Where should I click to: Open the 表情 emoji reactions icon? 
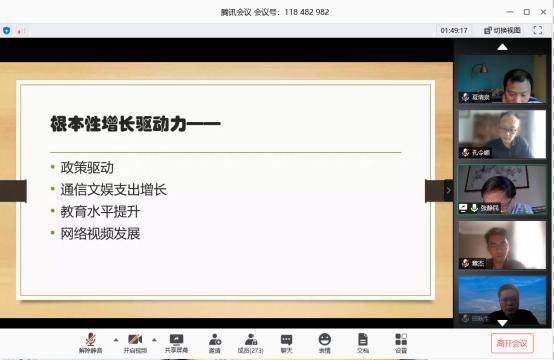tap(324, 343)
